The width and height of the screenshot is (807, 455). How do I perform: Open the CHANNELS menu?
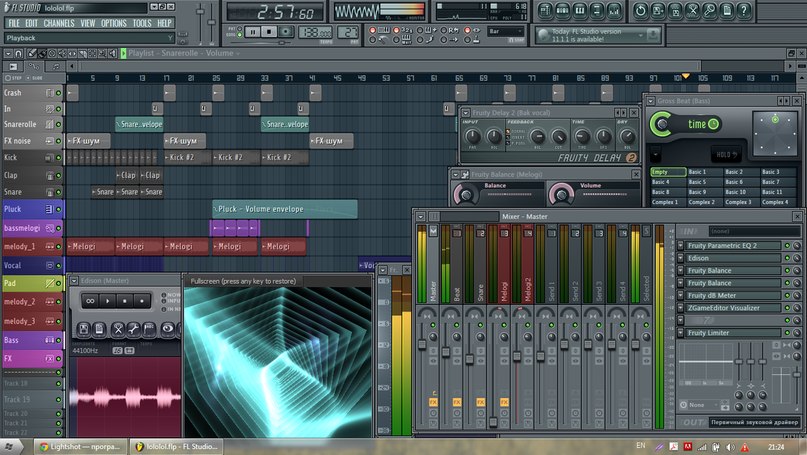59,23
